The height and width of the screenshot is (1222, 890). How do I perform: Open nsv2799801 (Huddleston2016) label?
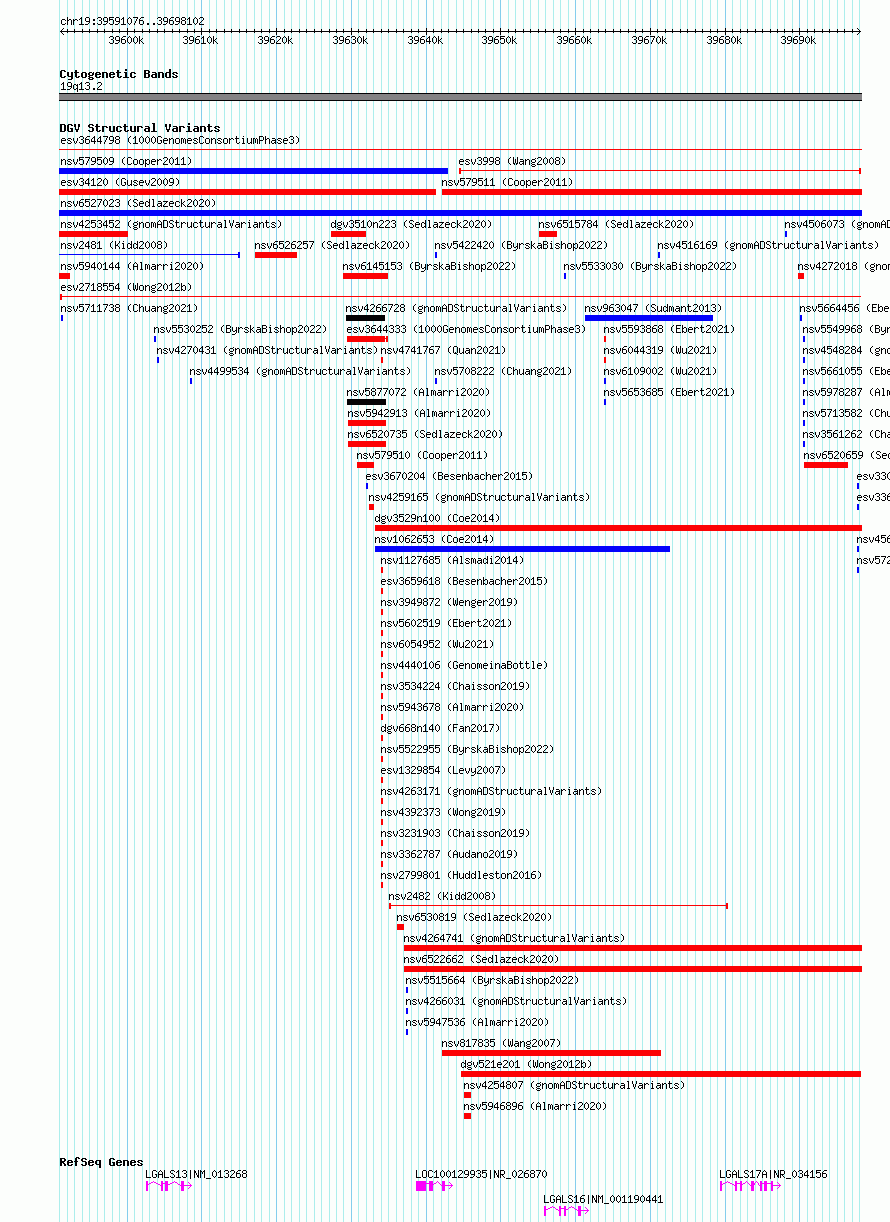pyautogui.click(x=460, y=875)
